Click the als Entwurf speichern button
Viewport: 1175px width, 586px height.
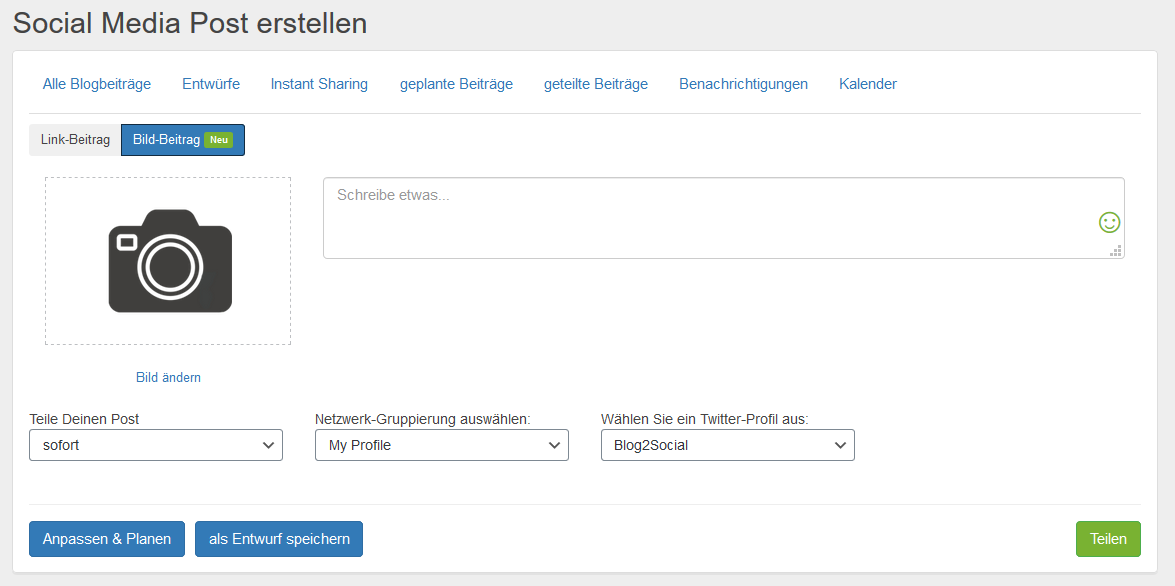(x=279, y=539)
